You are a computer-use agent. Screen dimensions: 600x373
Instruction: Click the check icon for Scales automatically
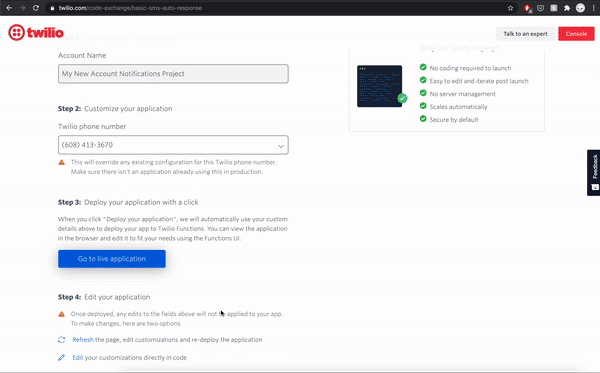(423, 106)
